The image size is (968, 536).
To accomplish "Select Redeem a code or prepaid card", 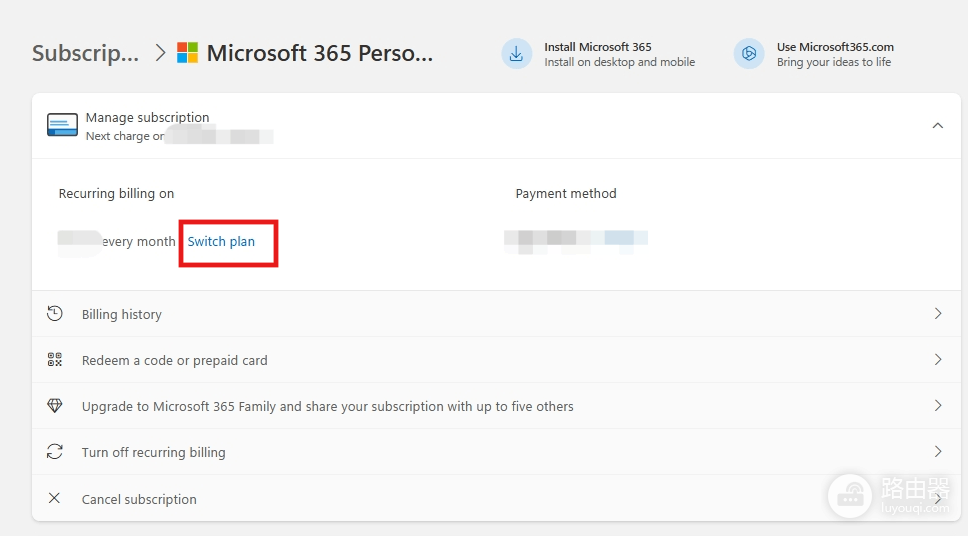I will pos(175,360).
